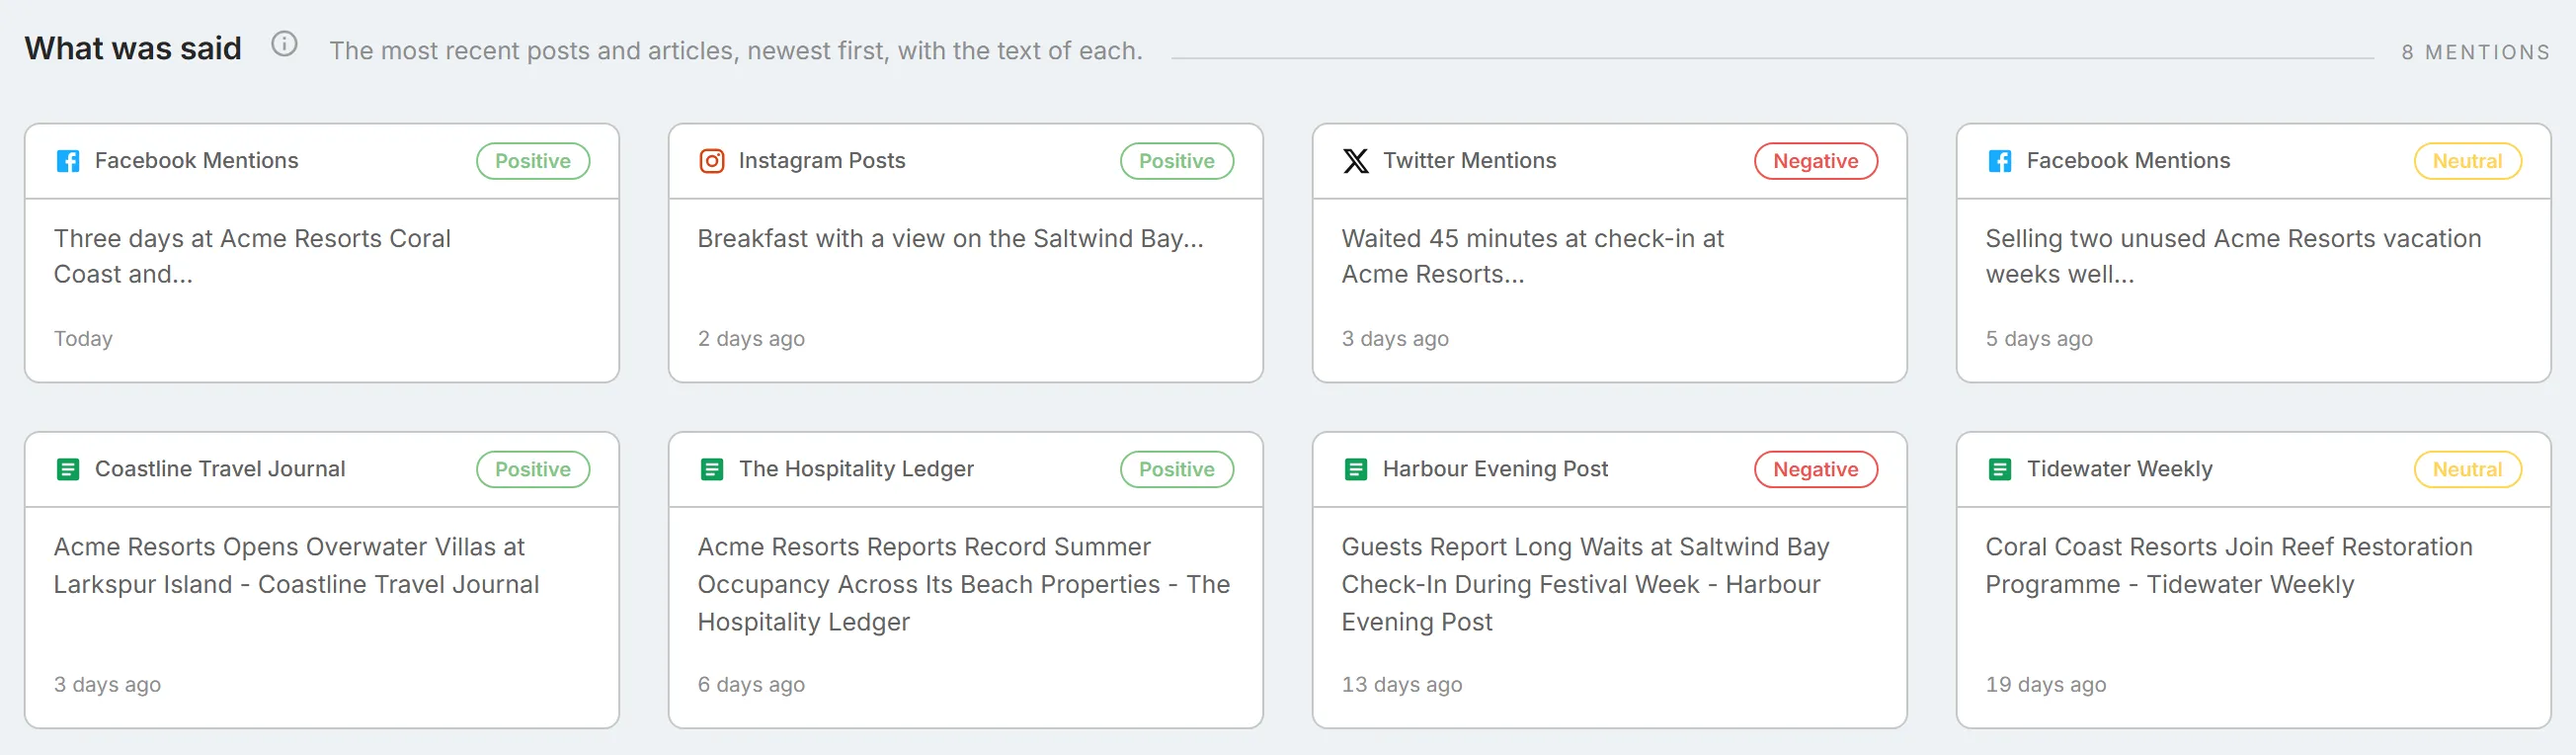The image size is (2576, 755).
Task: Click the 'Harbour Evening Post' source title
Action: click(1495, 469)
